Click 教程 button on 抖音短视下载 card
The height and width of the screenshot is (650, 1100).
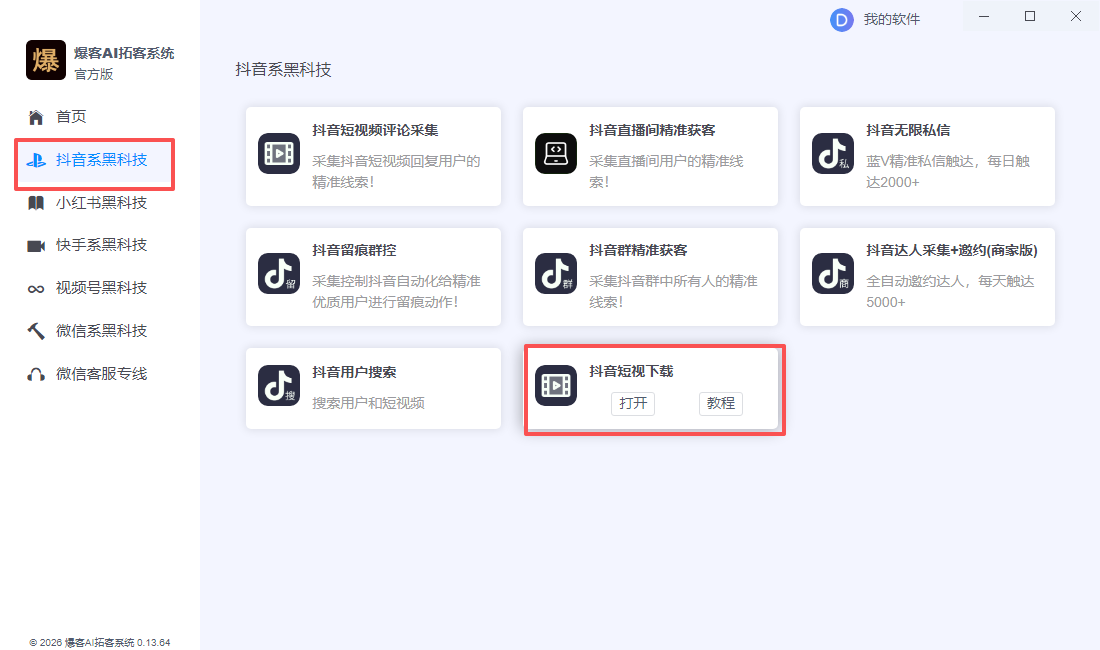pos(720,404)
